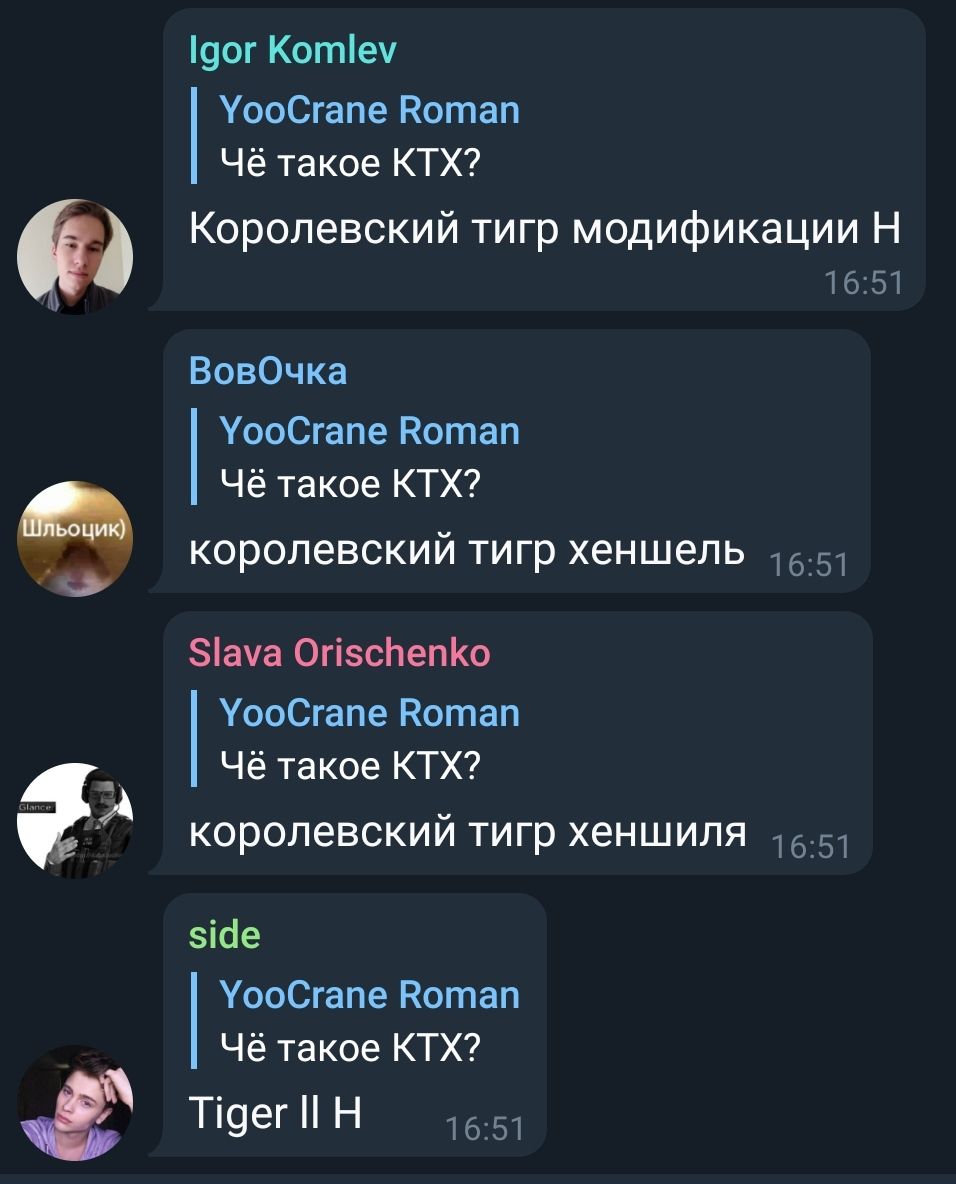956x1184 pixels.
Task: Tap the ВовОчка sender name
Action: (268, 372)
